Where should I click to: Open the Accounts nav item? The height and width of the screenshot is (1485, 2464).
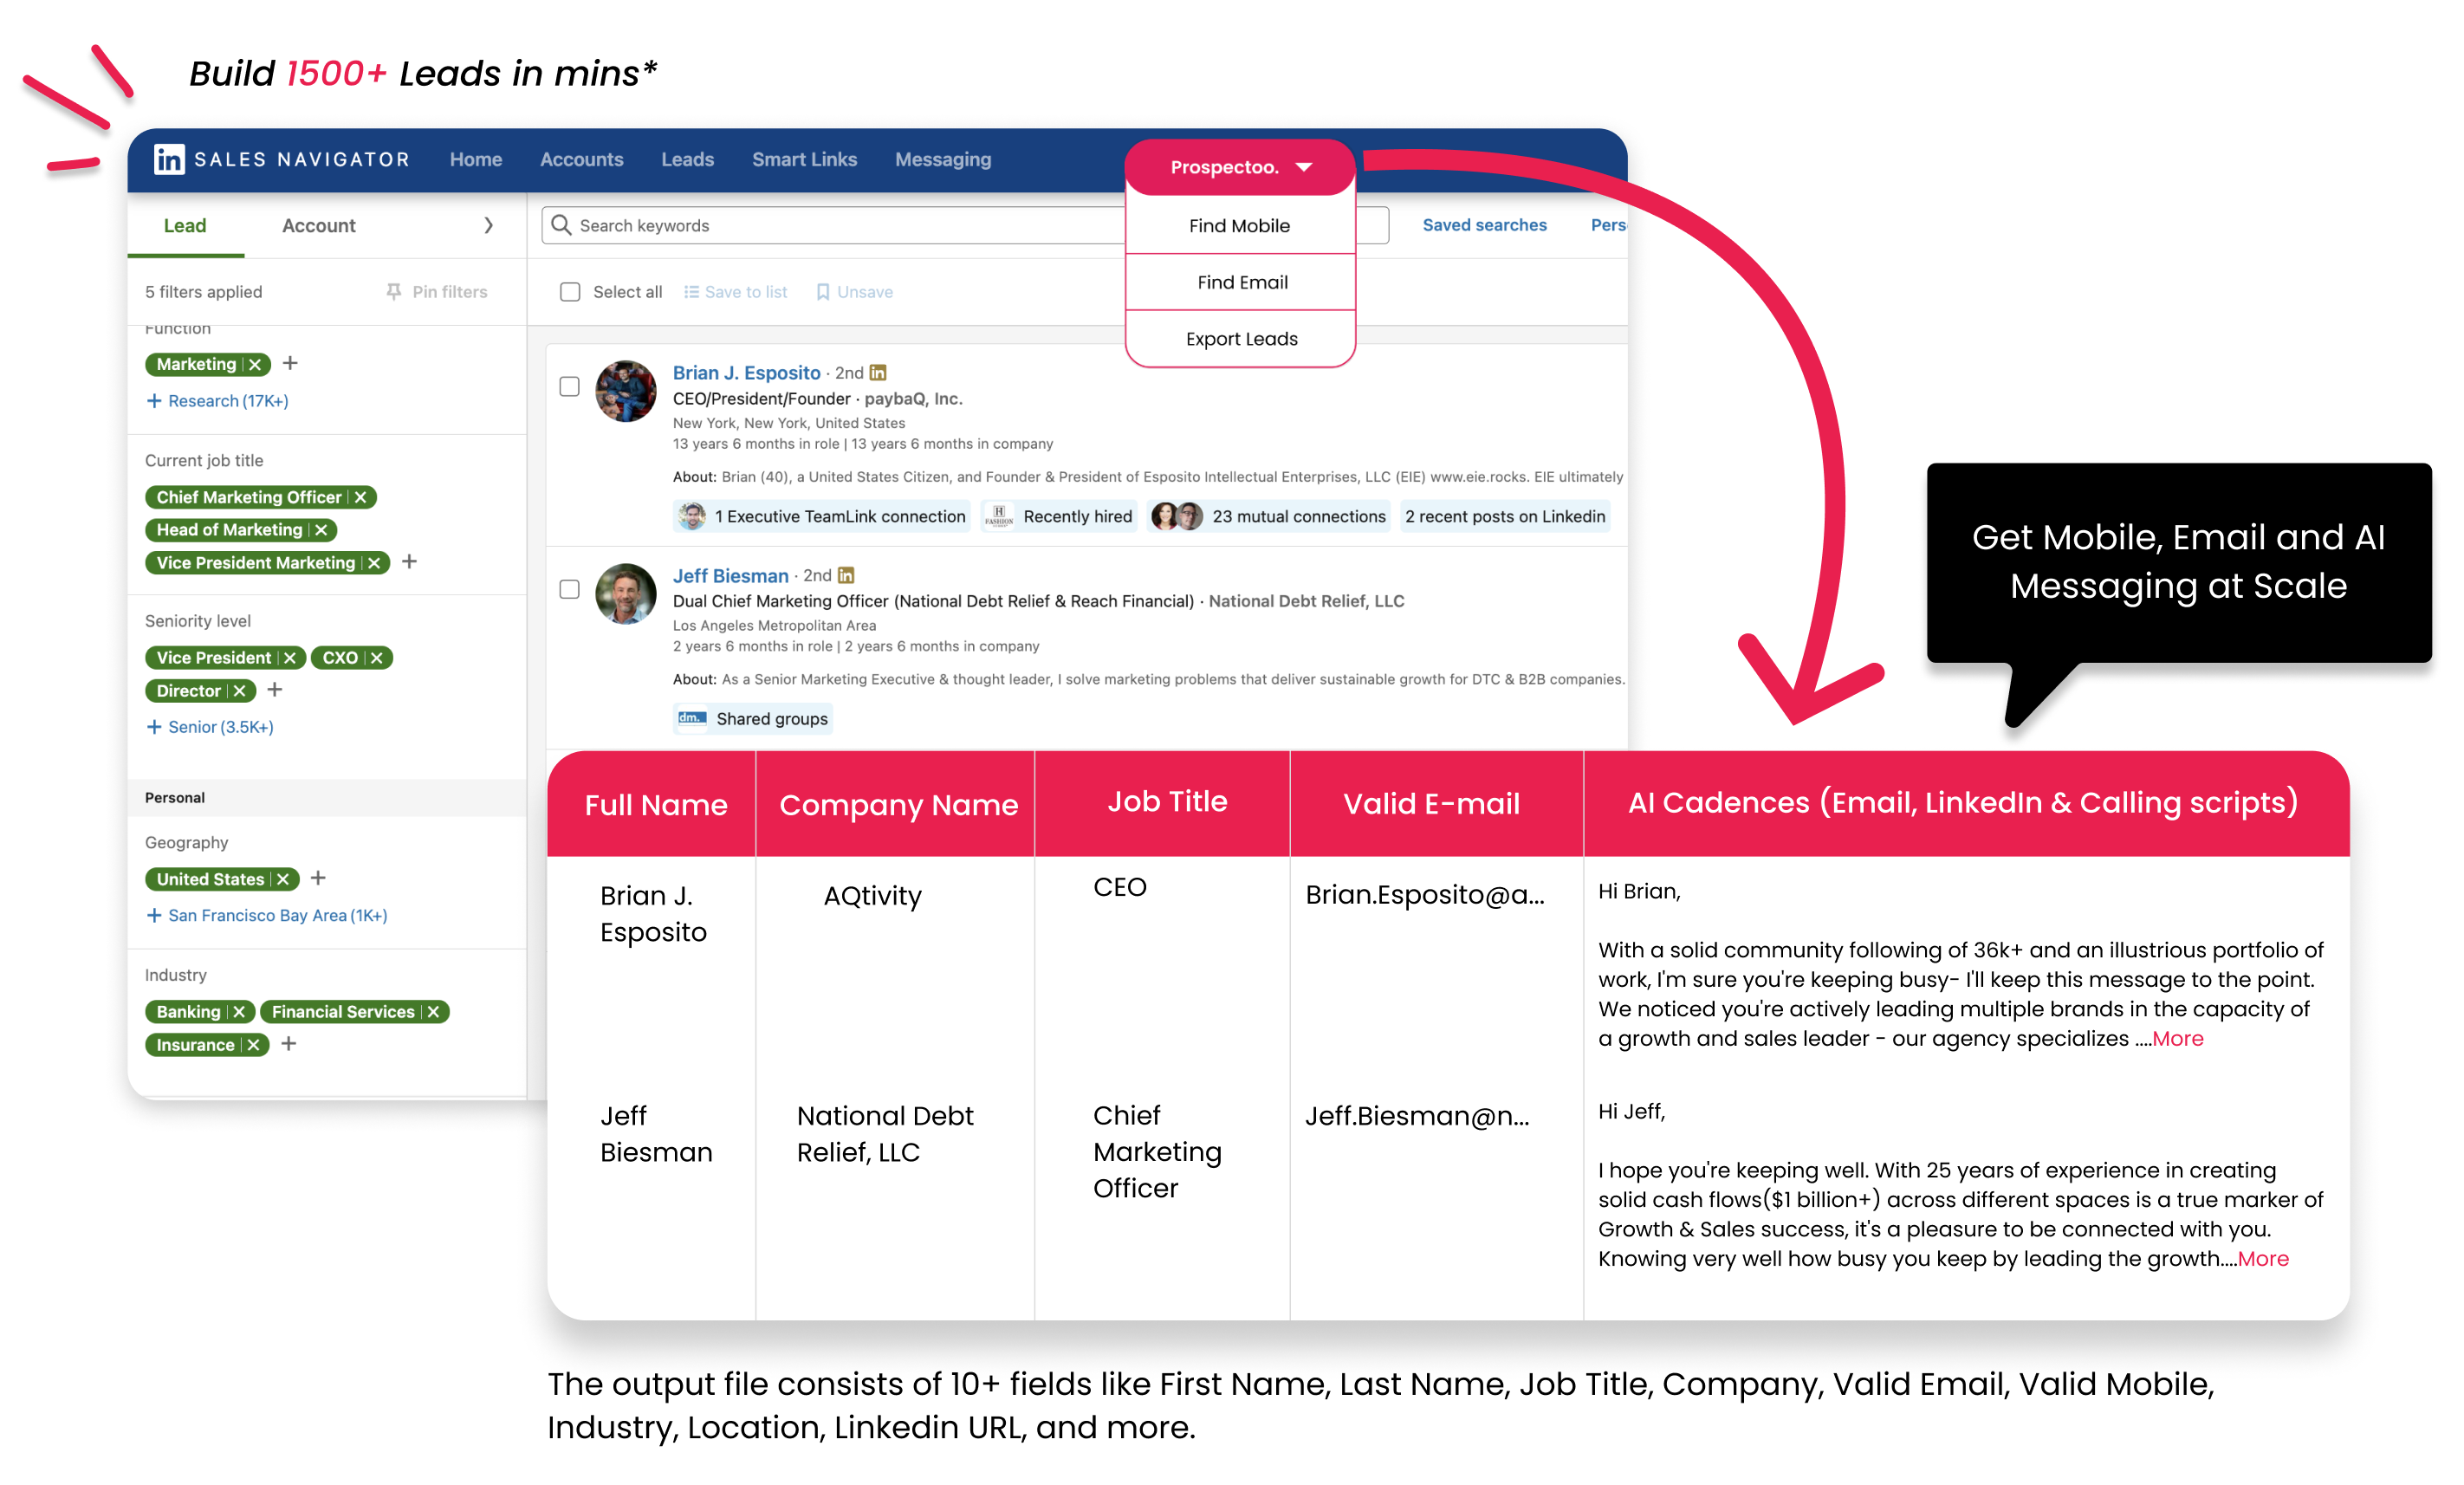click(582, 160)
